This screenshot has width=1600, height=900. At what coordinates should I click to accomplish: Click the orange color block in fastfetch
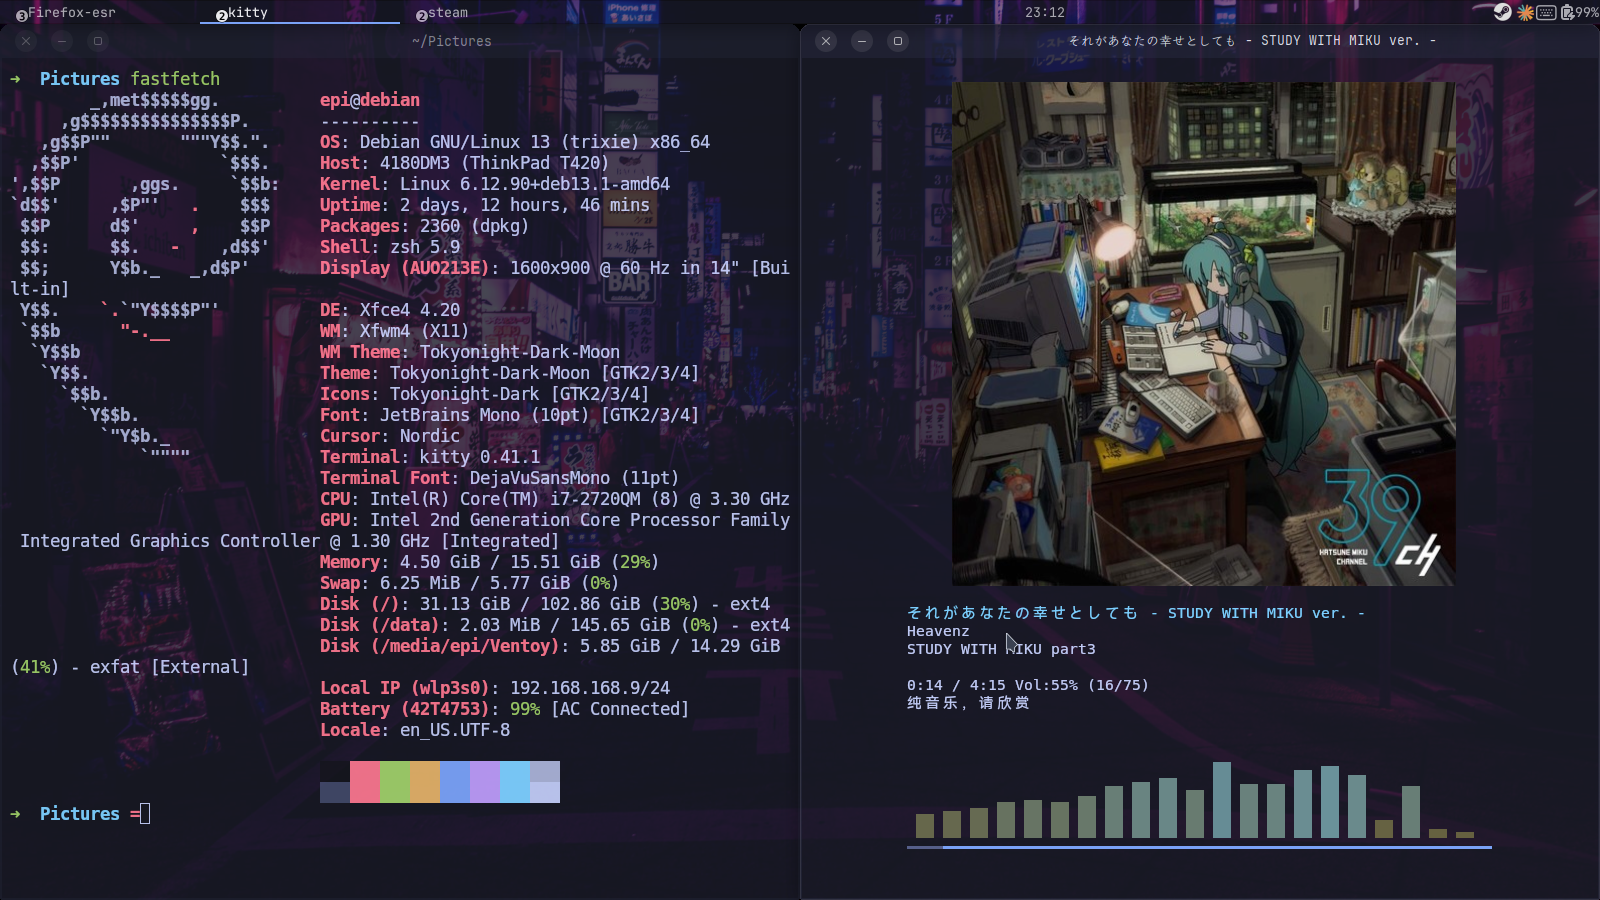[x=425, y=782]
